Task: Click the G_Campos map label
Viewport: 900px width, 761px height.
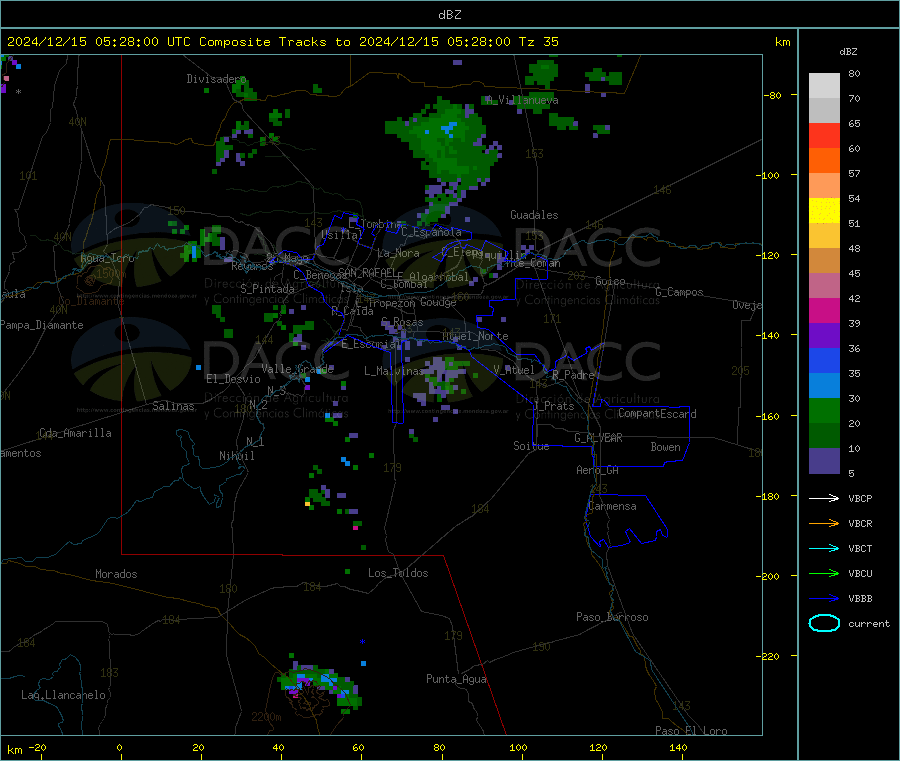Action: point(679,292)
